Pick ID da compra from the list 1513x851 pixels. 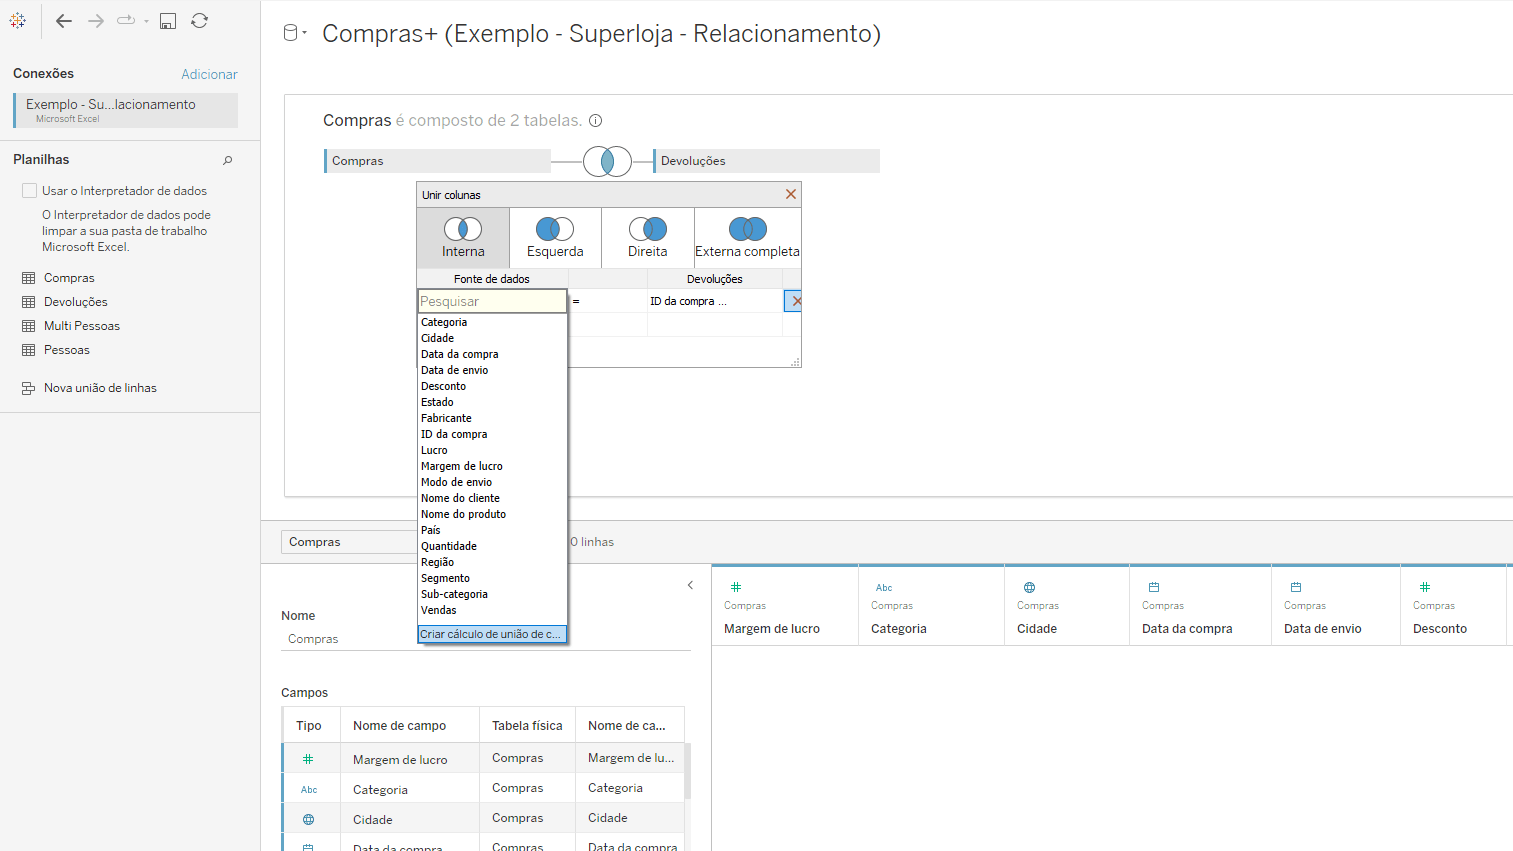pos(454,434)
